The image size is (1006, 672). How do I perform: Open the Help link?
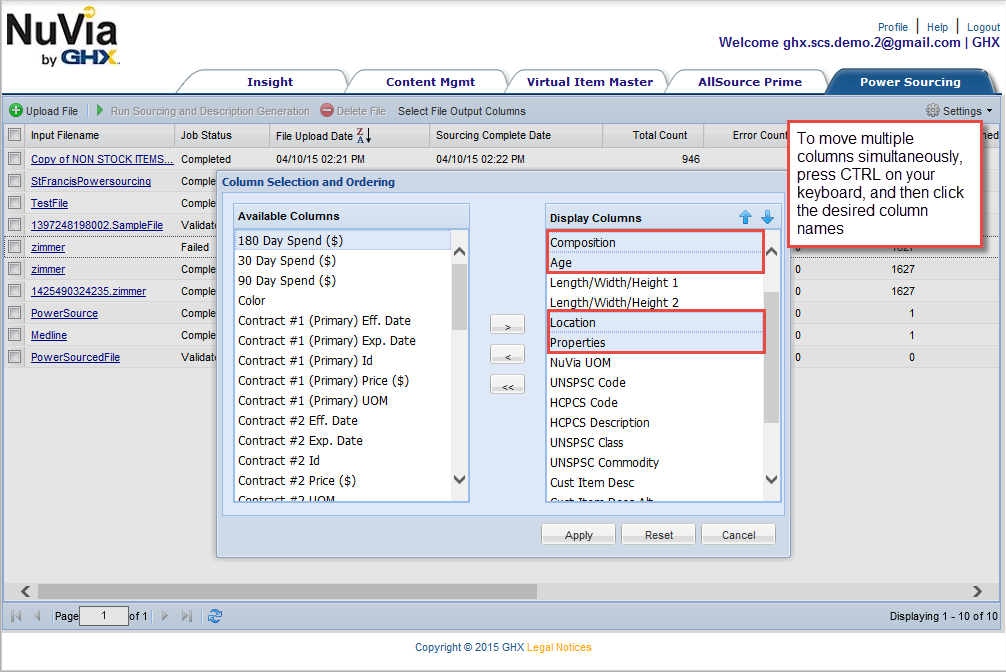point(937,27)
